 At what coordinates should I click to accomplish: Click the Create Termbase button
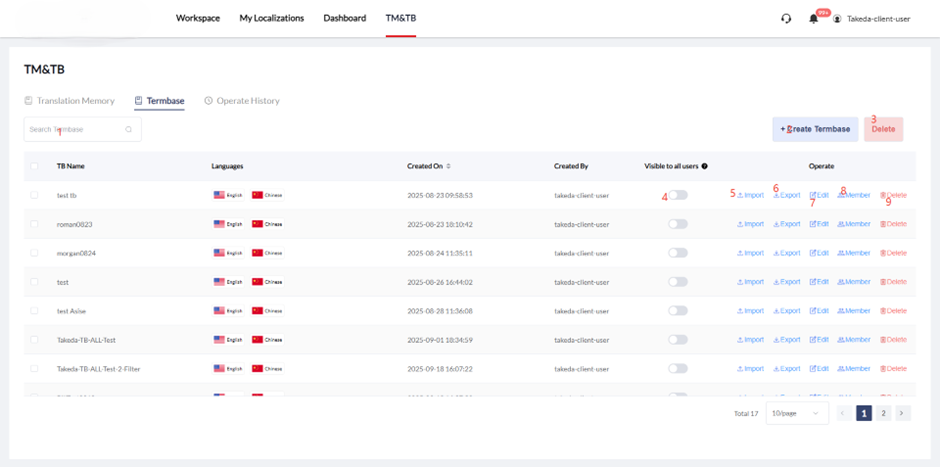(815, 129)
